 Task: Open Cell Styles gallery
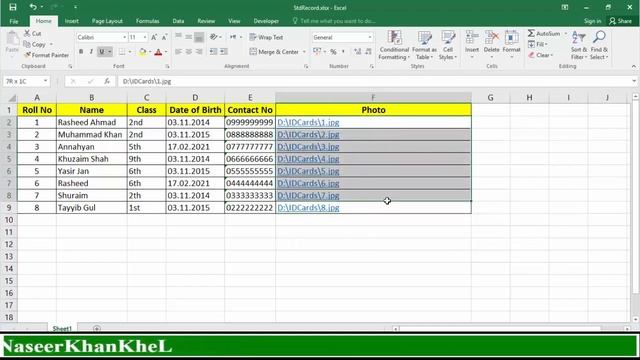448,45
